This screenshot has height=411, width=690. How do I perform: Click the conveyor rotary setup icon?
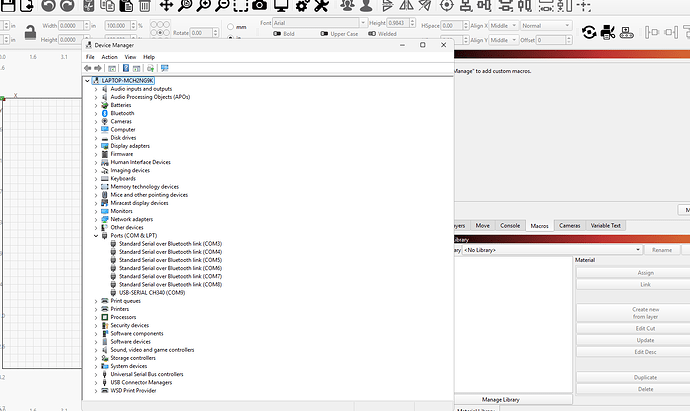pyautogui.click(x=626, y=32)
